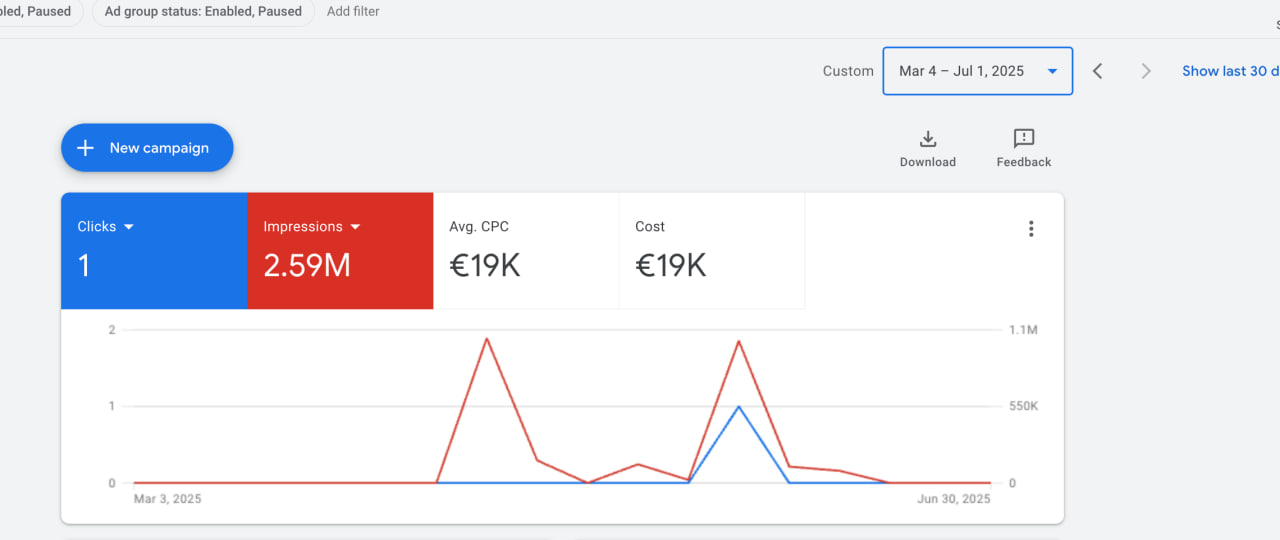Click the Show last 30 days link
The width and height of the screenshot is (1280, 540).
click(x=1230, y=71)
